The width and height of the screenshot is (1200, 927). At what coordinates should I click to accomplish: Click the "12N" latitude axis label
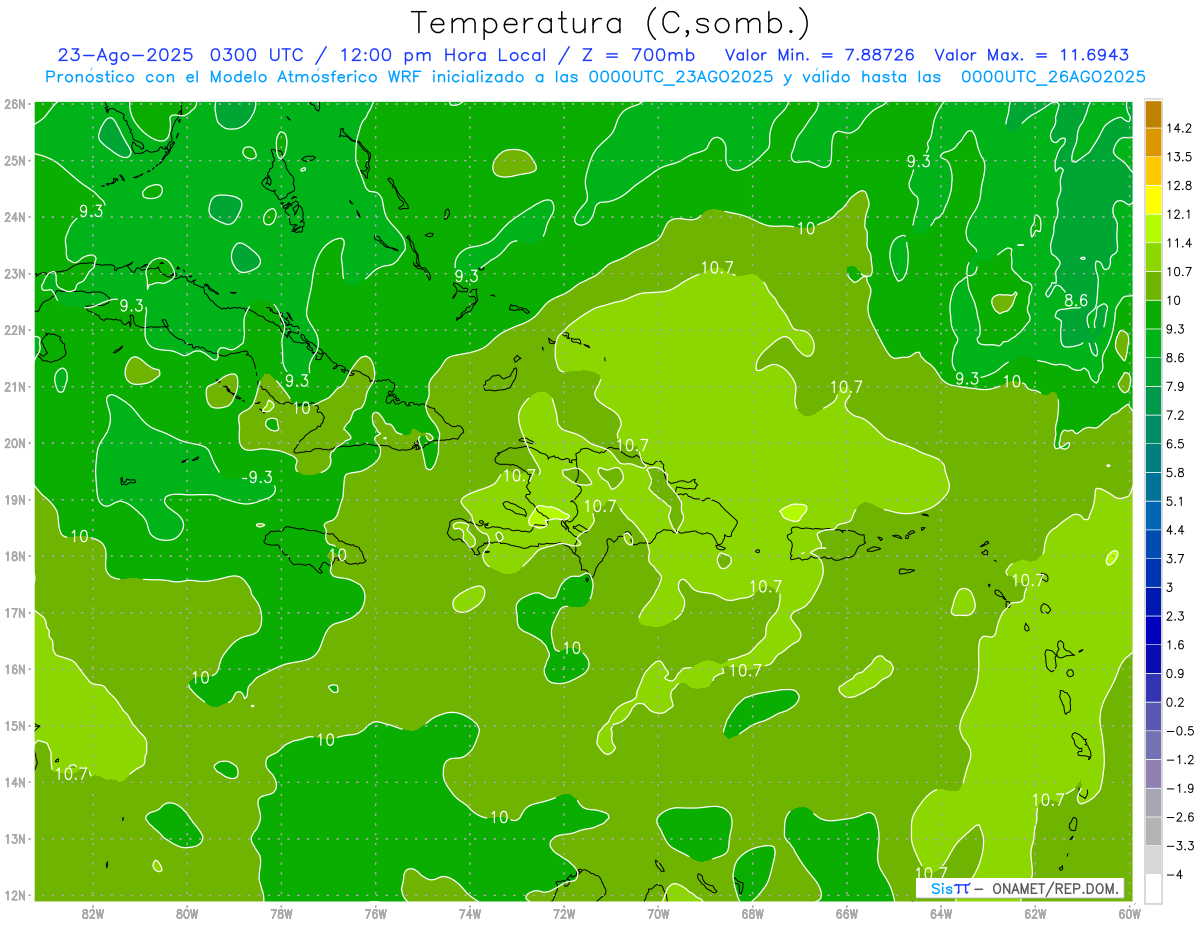14,895
